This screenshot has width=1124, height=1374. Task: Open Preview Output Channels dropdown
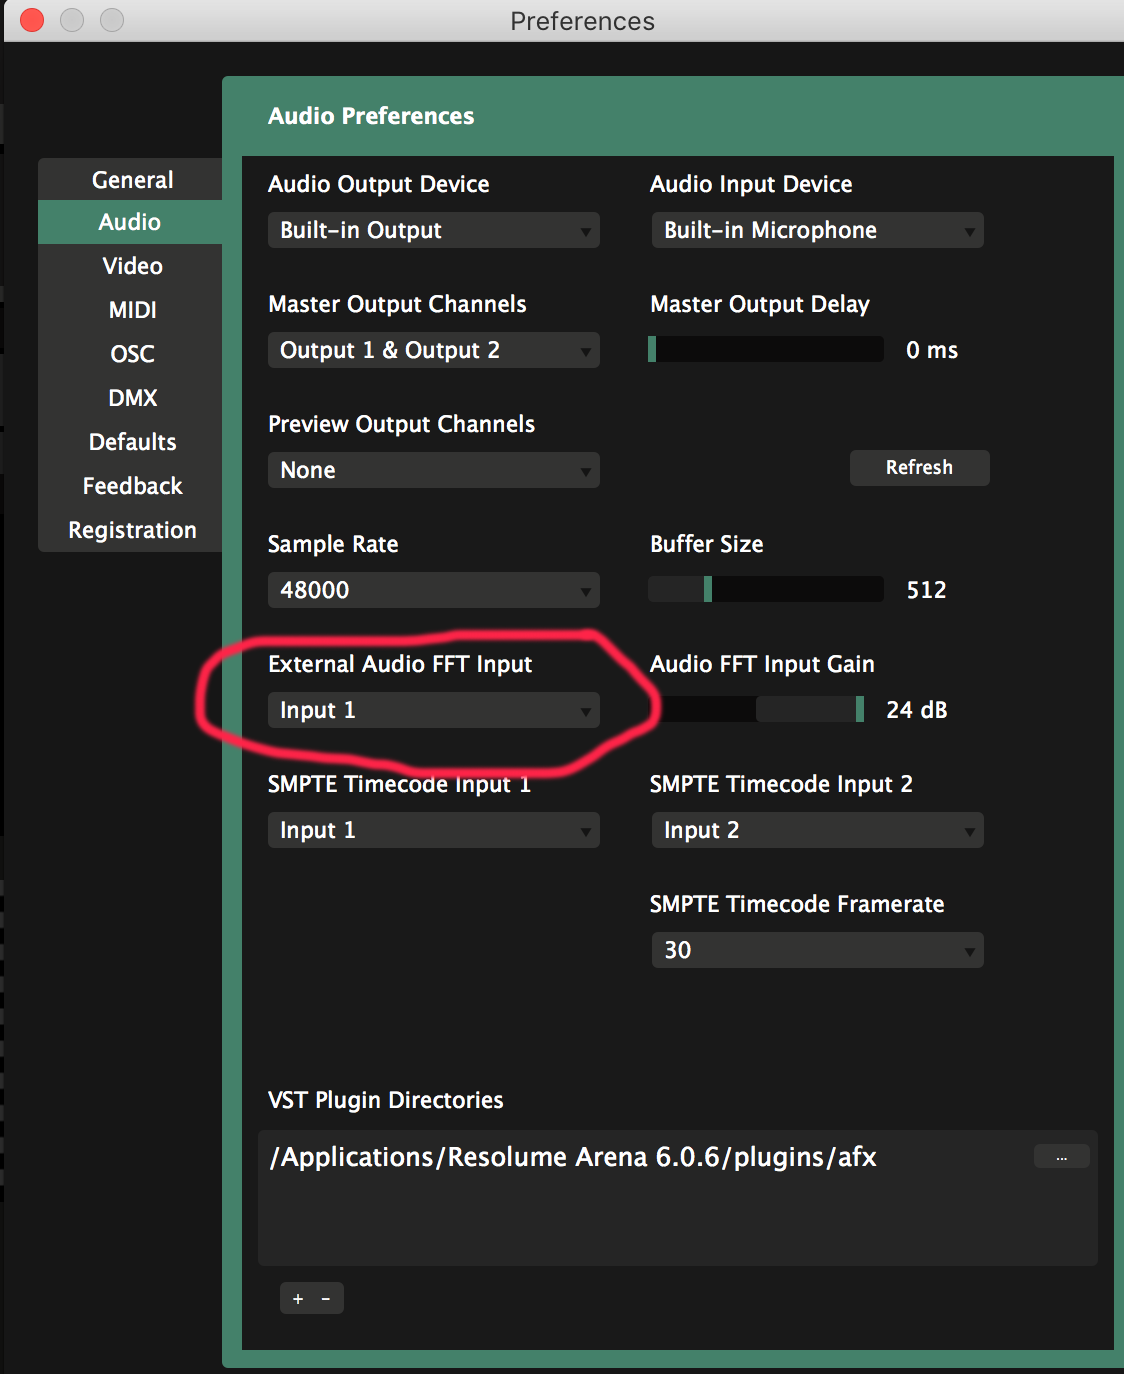433,470
